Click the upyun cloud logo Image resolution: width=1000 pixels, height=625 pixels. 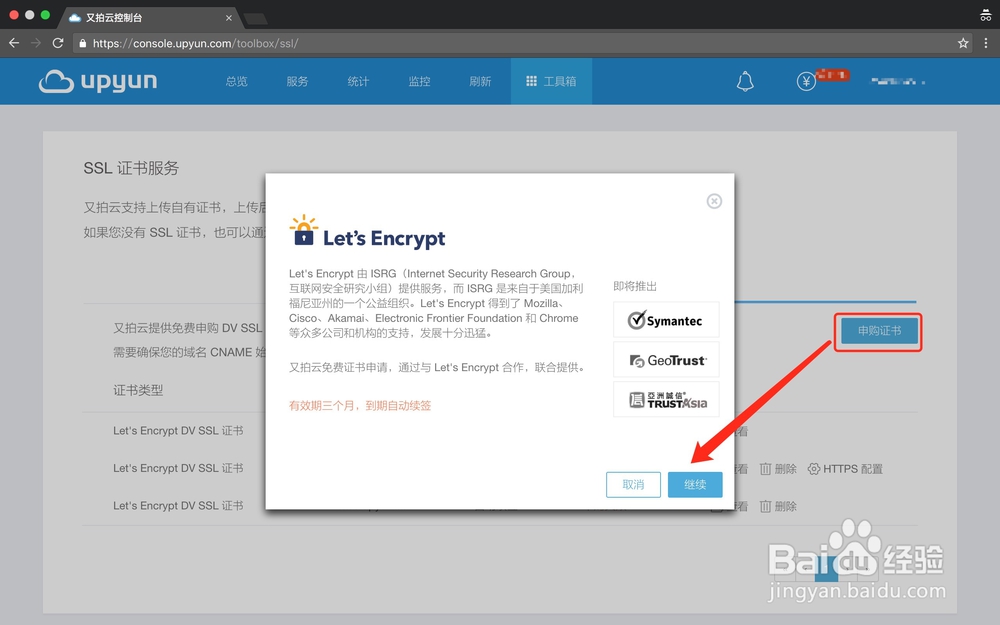98,81
